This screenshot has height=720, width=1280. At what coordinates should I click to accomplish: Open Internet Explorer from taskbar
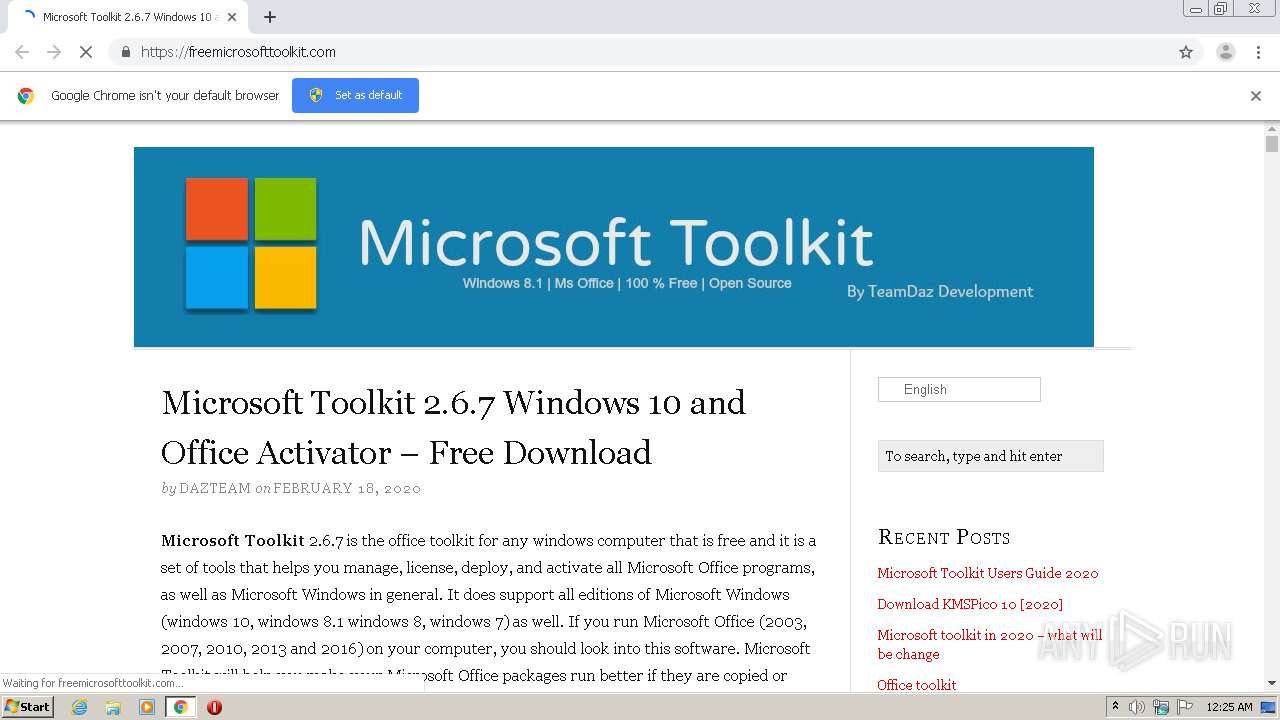(79, 707)
